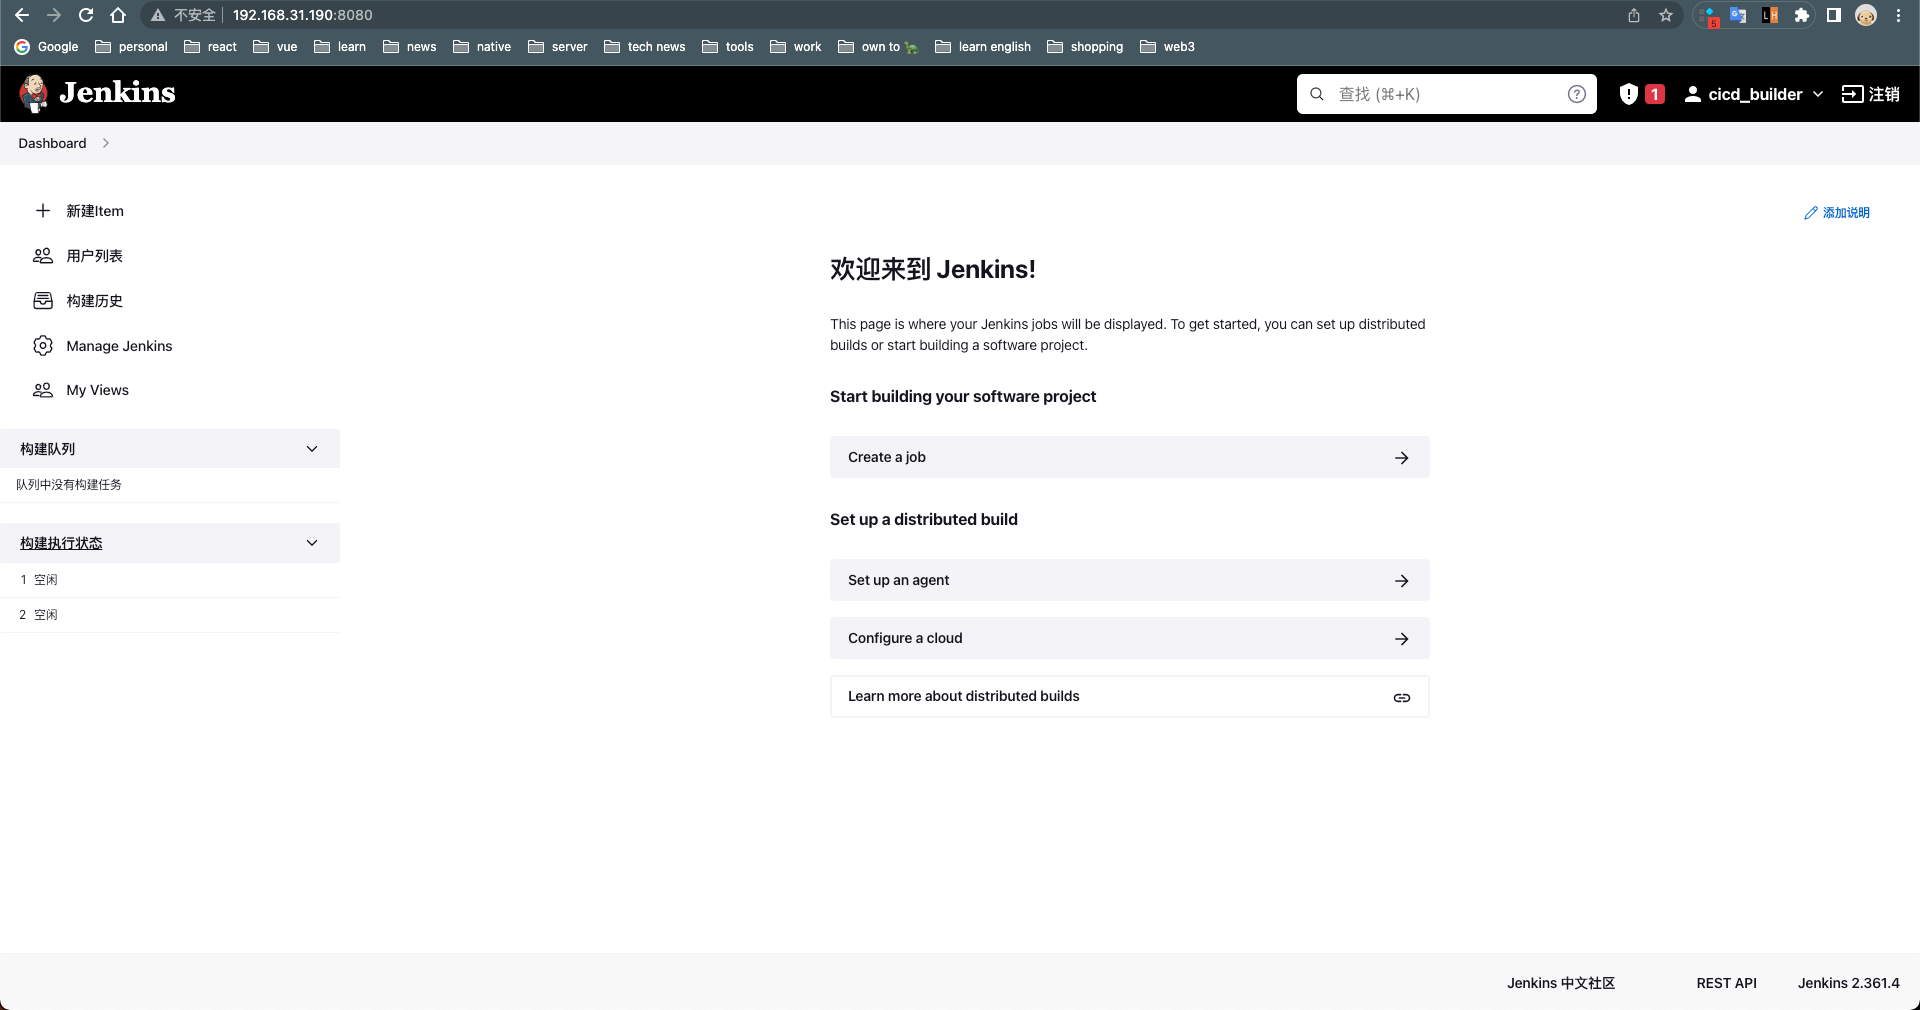Click the Jenkins butler logo icon
This screenshot has height=1010, width=1920.
[x=34, y=93]
